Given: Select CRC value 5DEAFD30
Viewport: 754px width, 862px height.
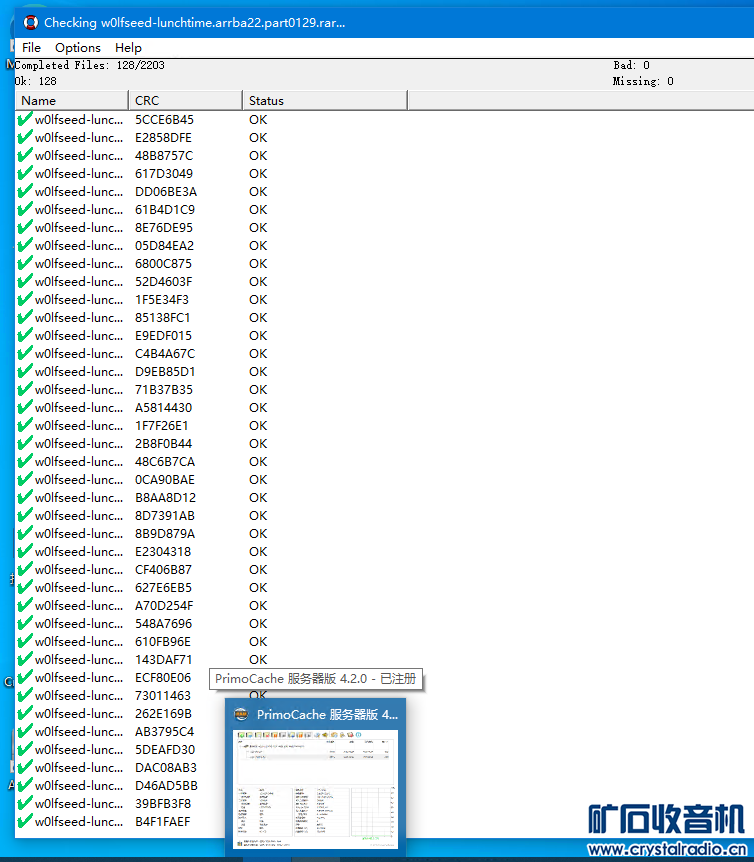Looking at the screenshot, I should [x=165, y=749].
